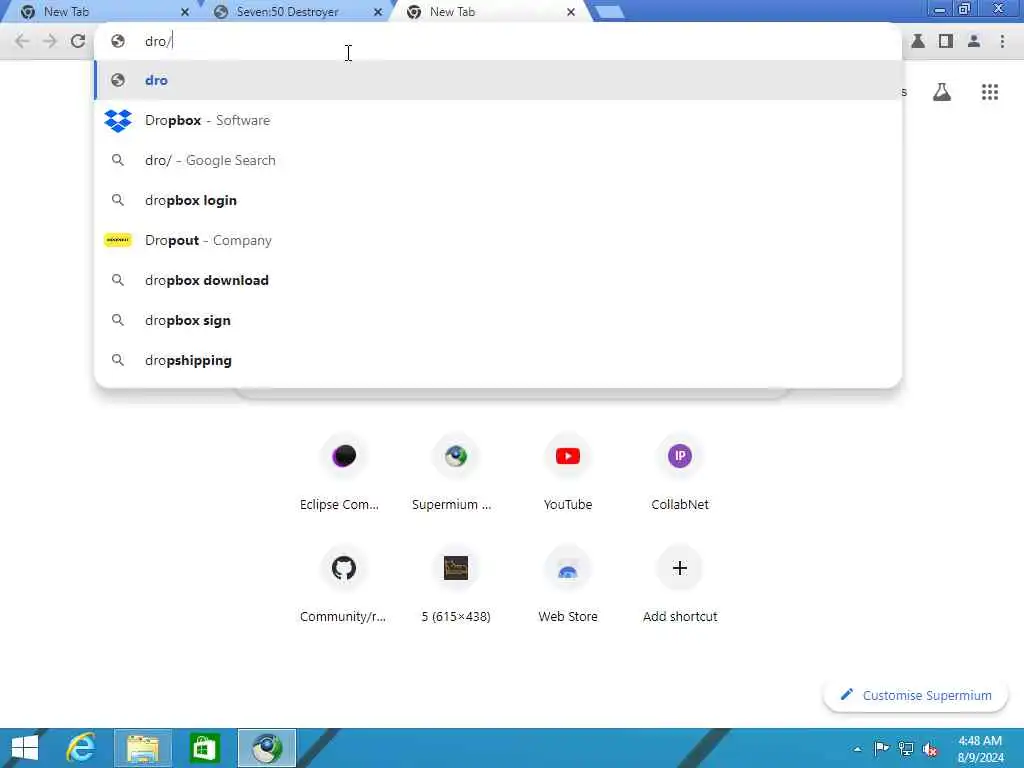This screenshot has width=1024, height=768.
Task: Open the Community/r... GitHub shortcut
Action: (x=343, y=584)
